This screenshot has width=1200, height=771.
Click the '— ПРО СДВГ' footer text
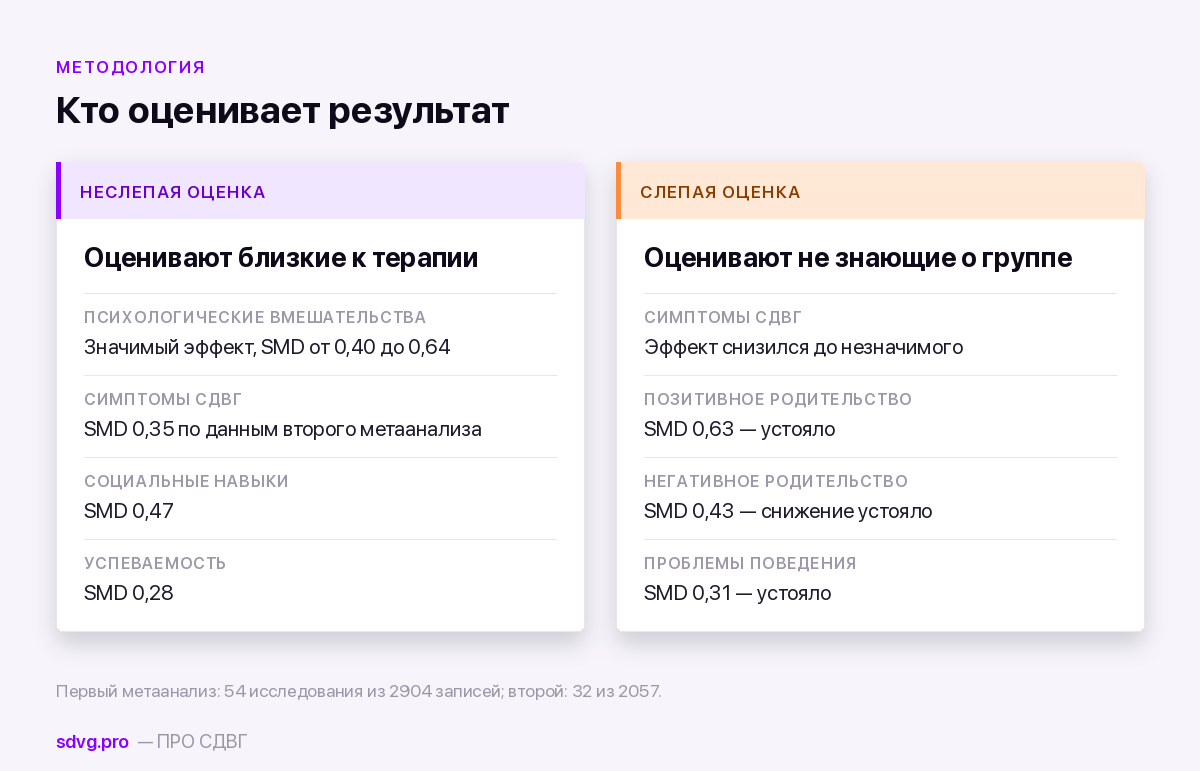click(x=192, y=742)
